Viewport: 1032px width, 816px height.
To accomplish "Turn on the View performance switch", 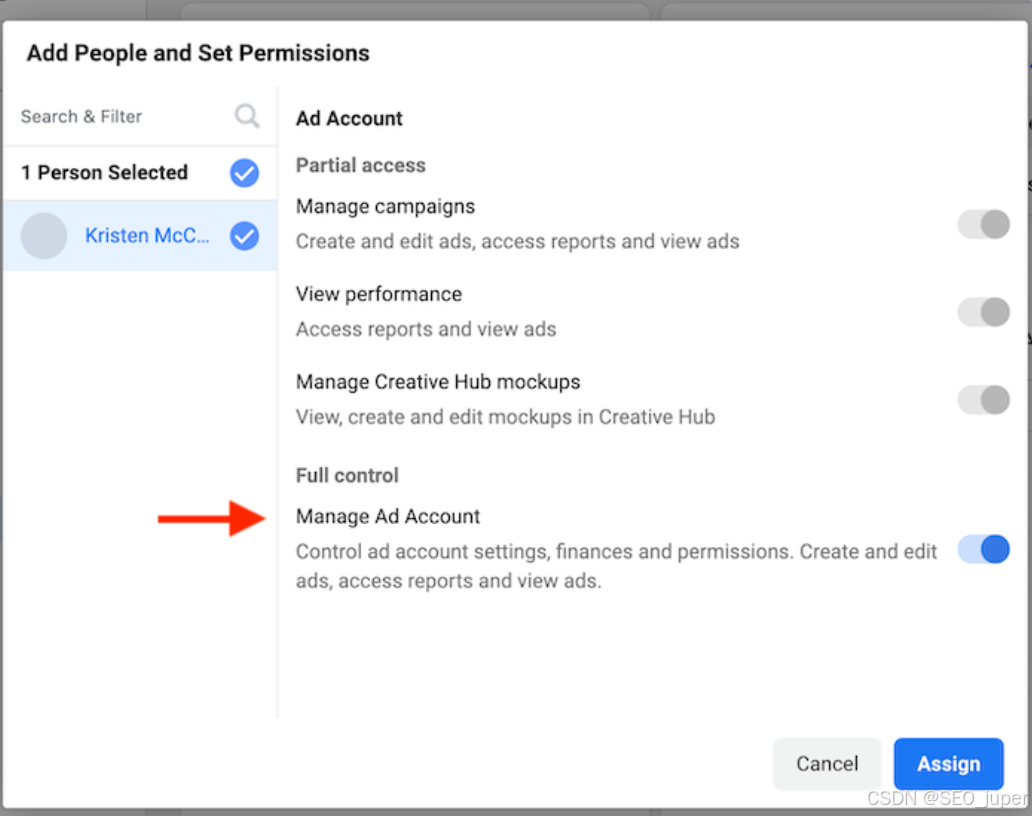I will (983, 312).
